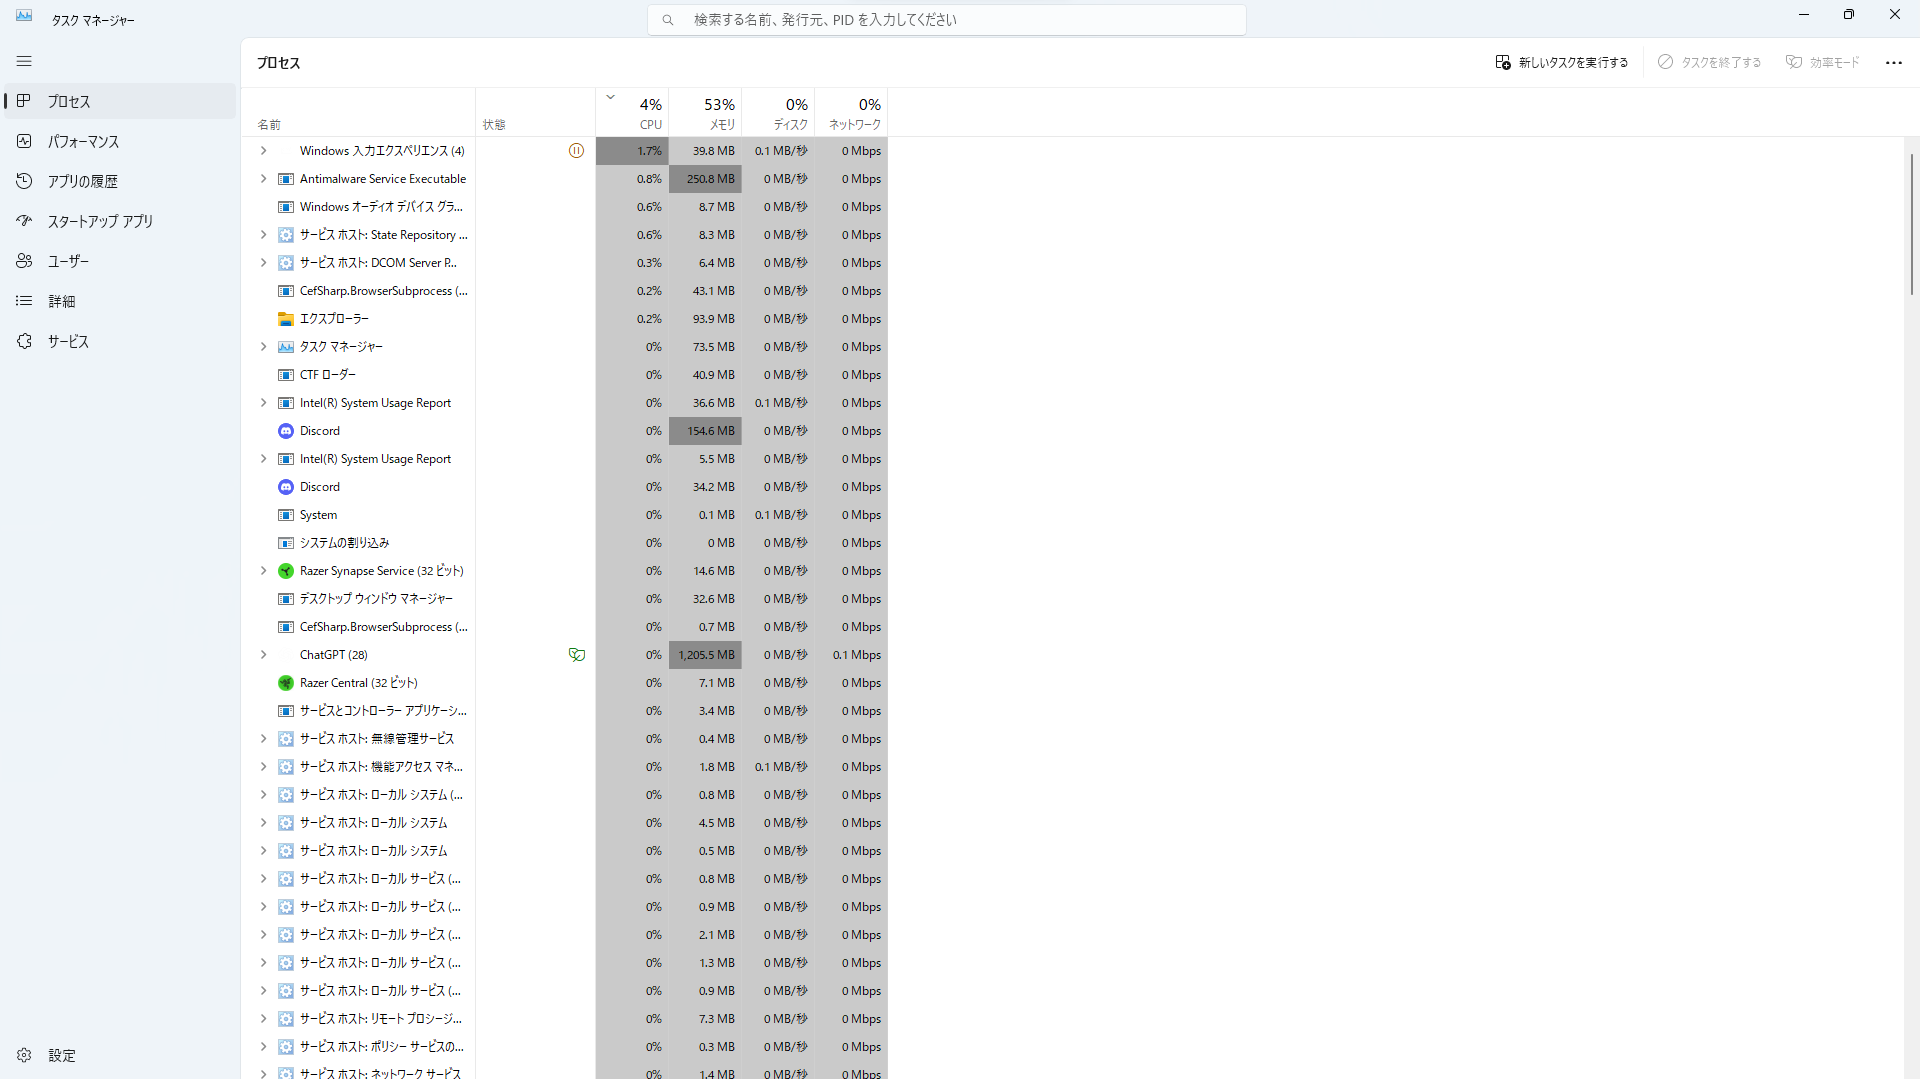1920x1079 pixels.
Task: Expand the タスク マネージャー process row
Action: point(263,347)
